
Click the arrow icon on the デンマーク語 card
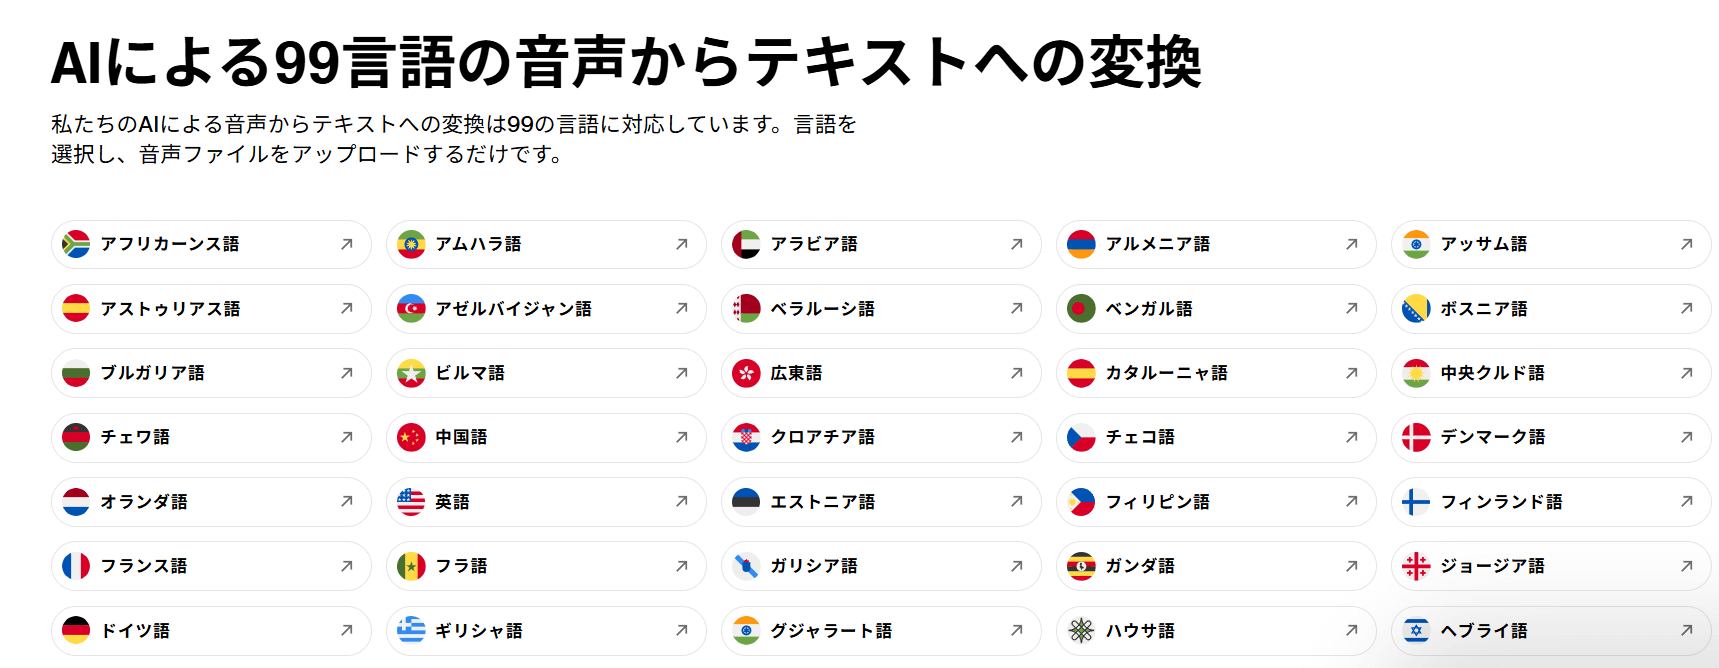click(1687, 437)
